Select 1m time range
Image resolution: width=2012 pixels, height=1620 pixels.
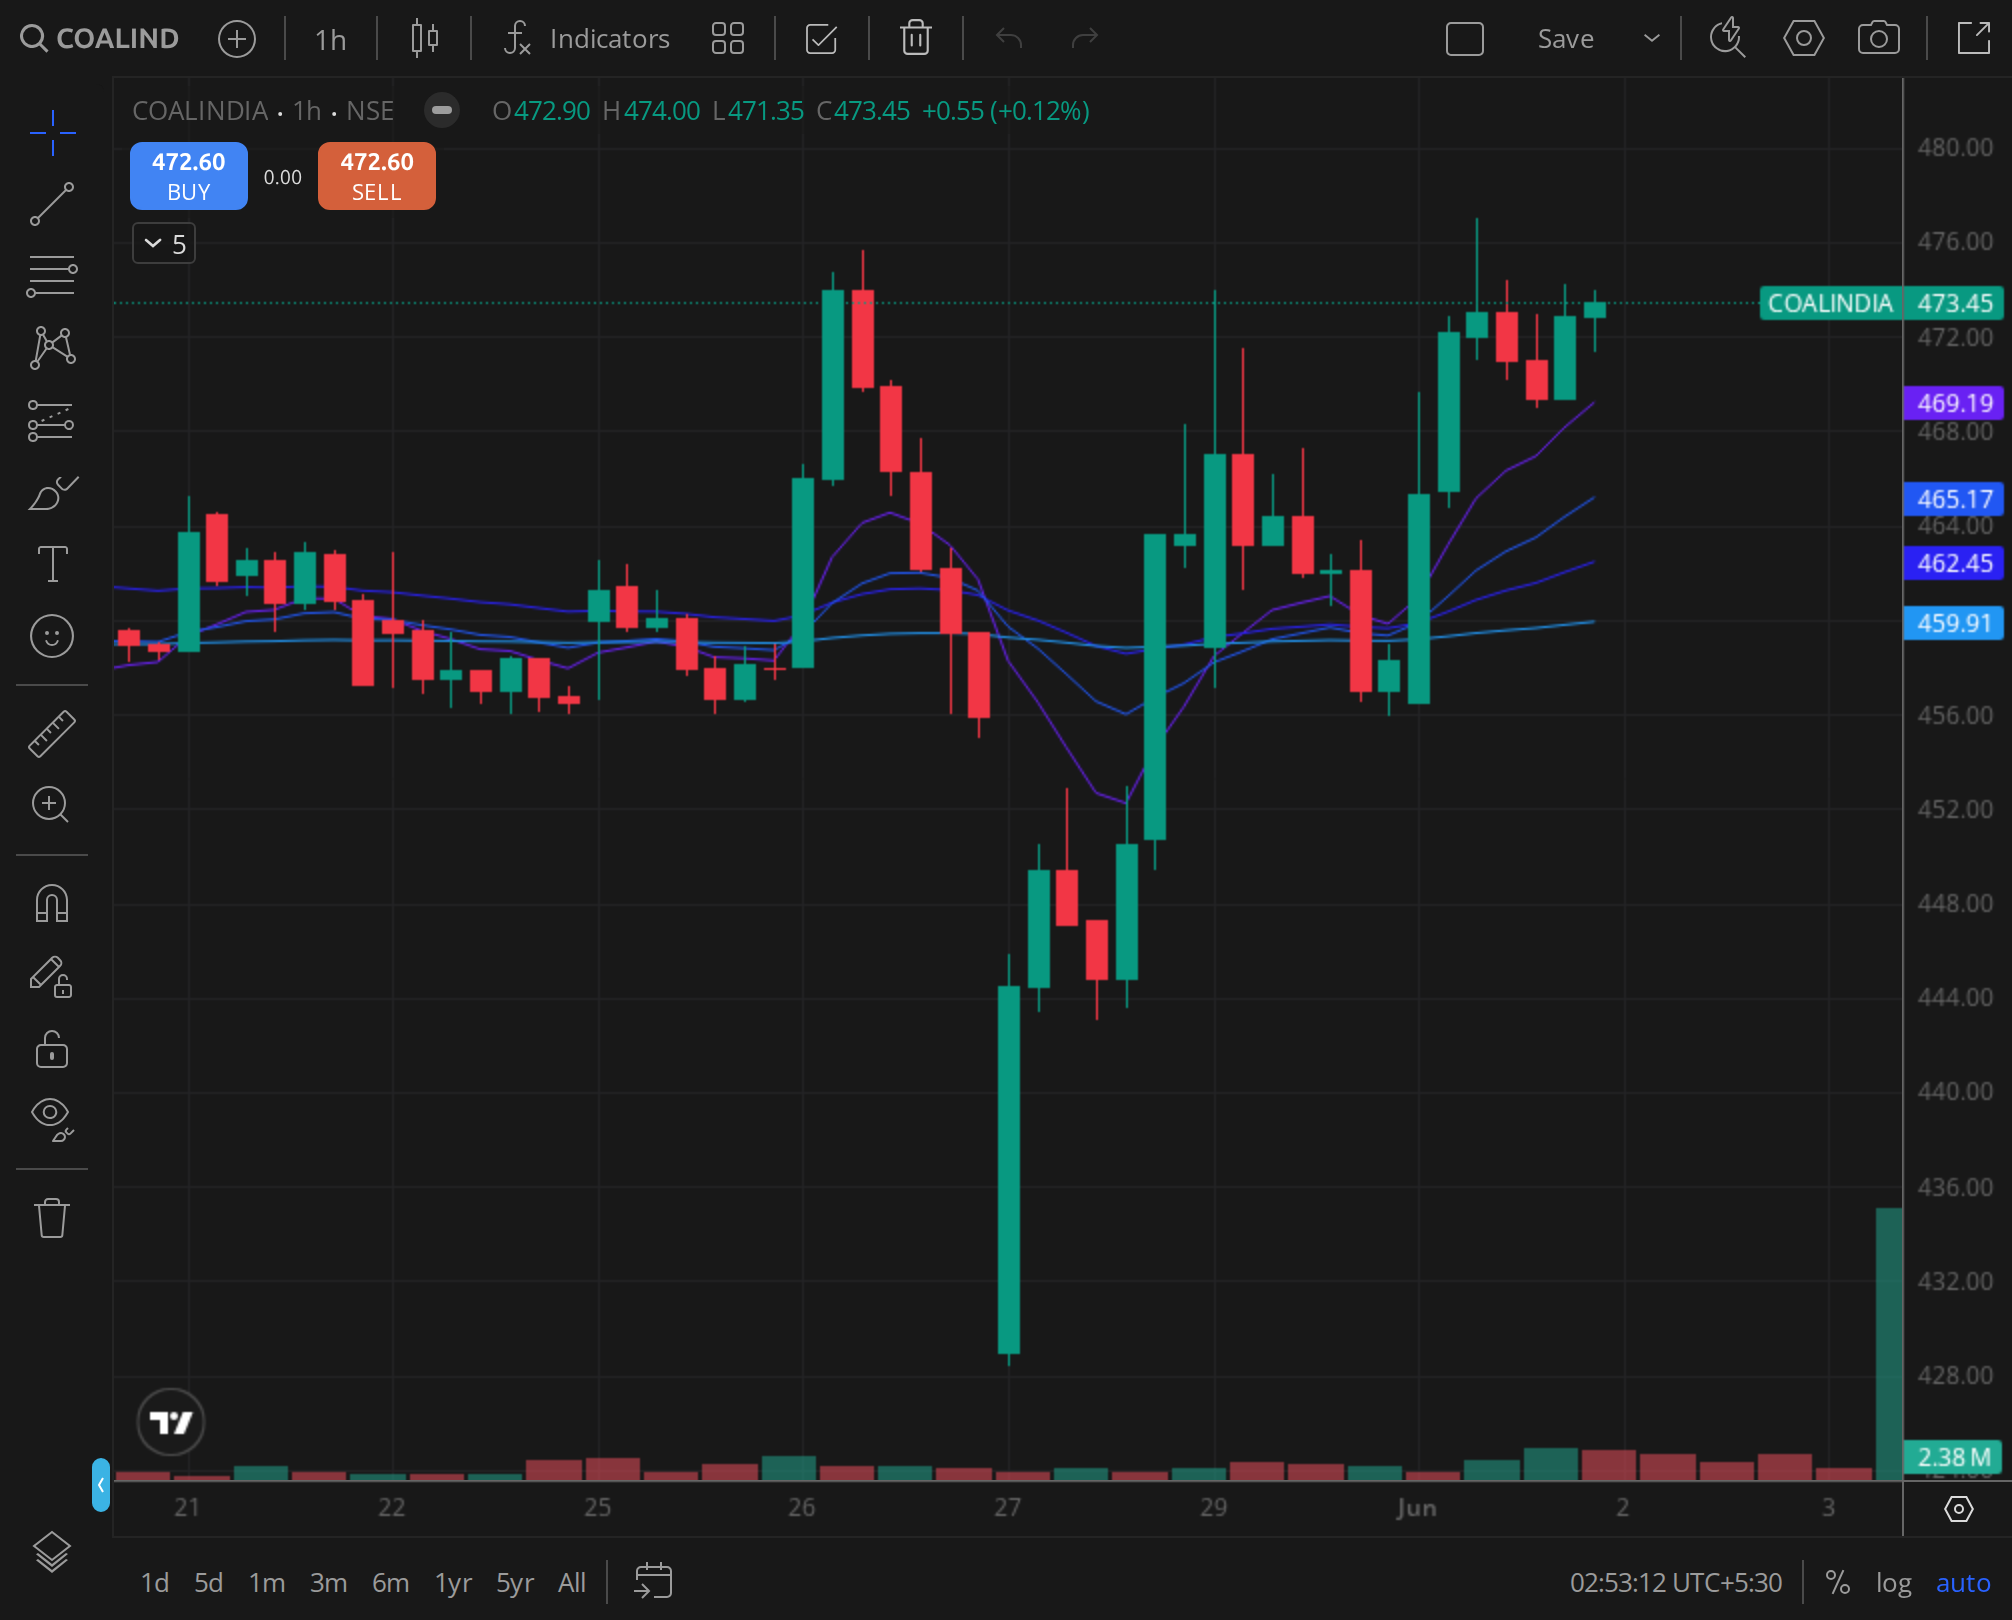pos(267,1583)
